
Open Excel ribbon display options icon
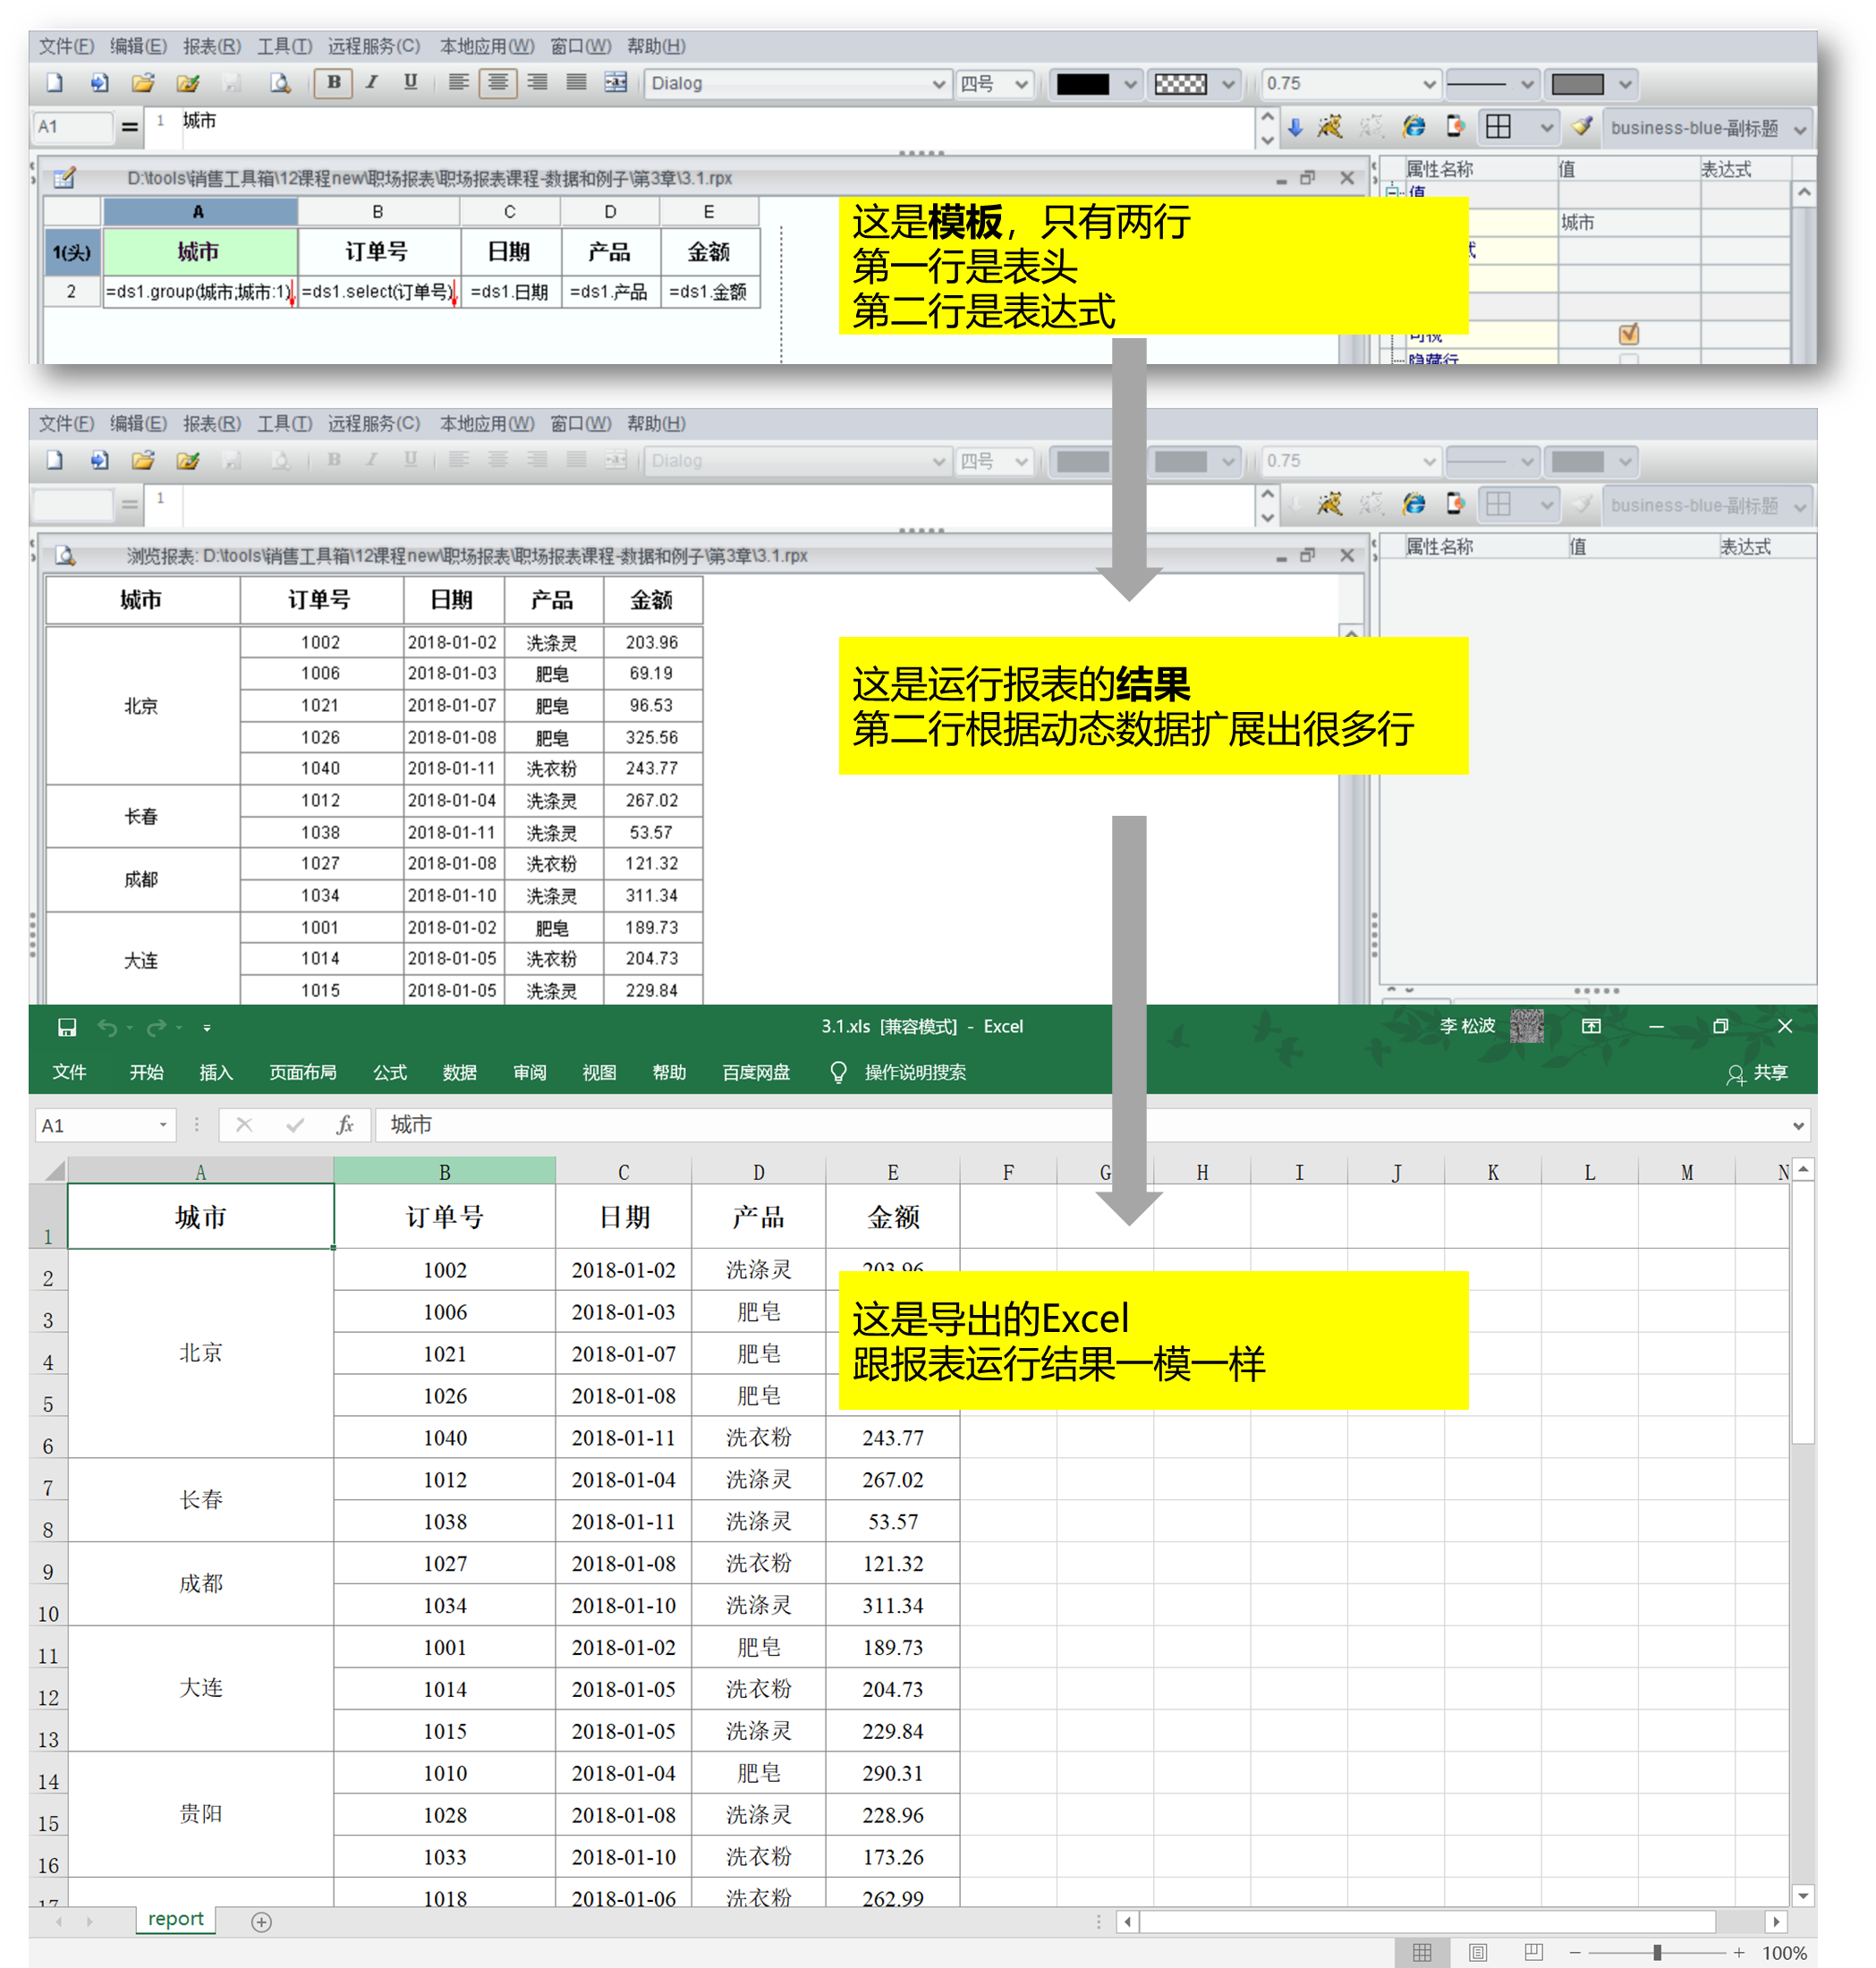1591,1026
